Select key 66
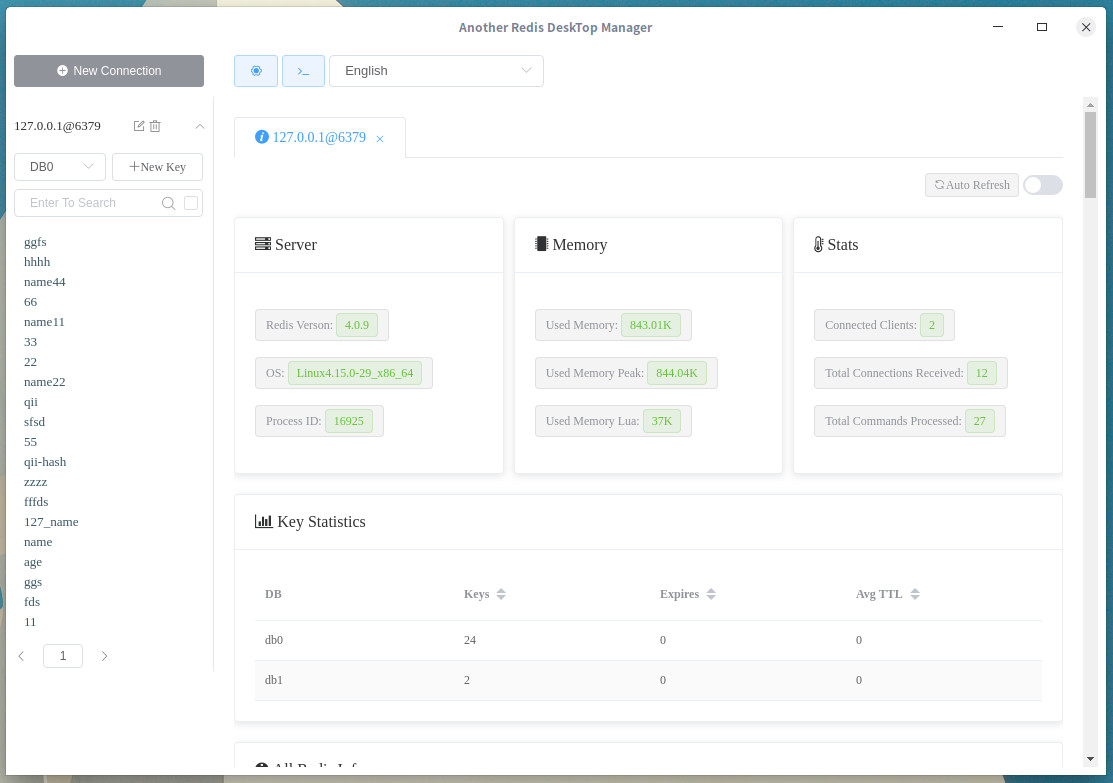This screenshot has width=1113, height=783. click(31, 302)
